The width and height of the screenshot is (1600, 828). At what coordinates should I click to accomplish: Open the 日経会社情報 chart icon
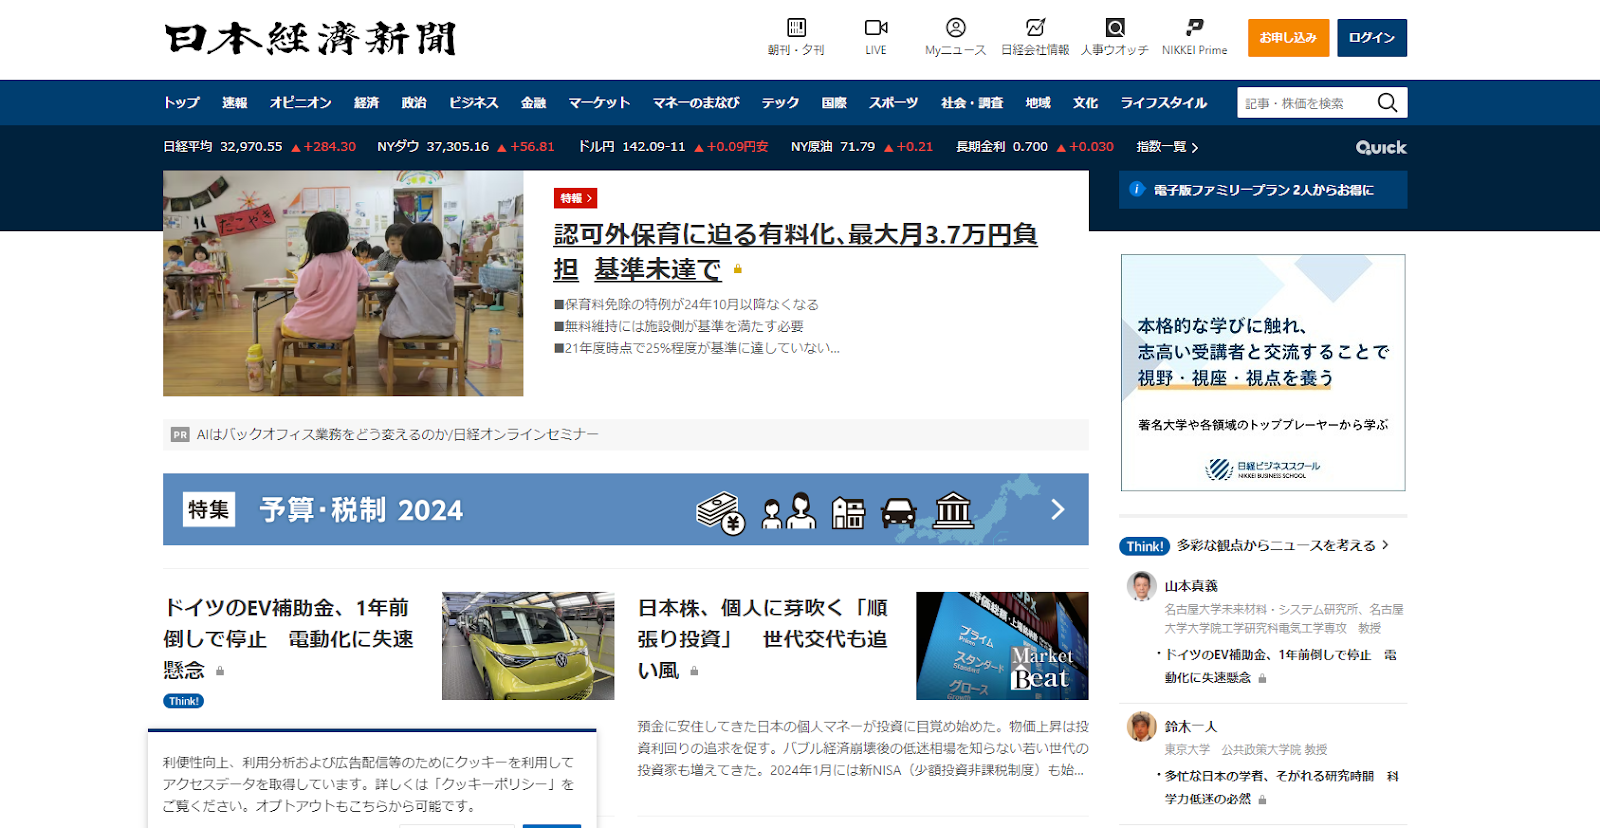tap(1035, 27)
